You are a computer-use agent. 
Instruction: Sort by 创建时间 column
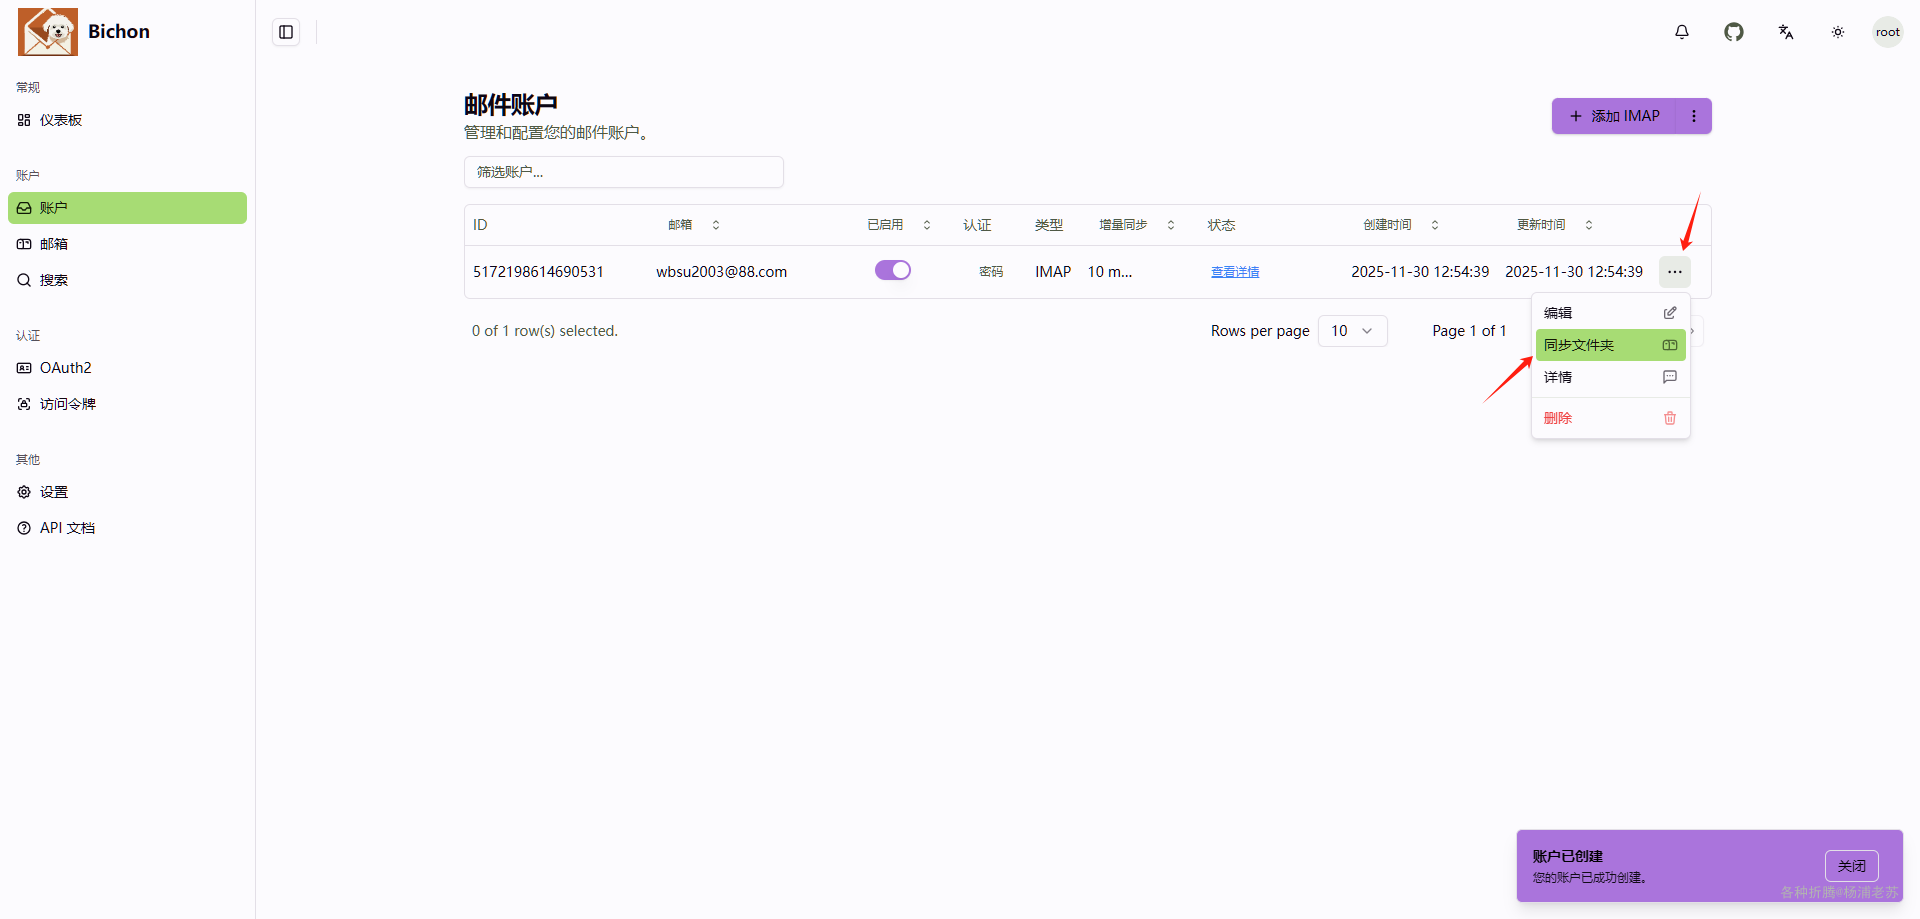click(1401, 225)
